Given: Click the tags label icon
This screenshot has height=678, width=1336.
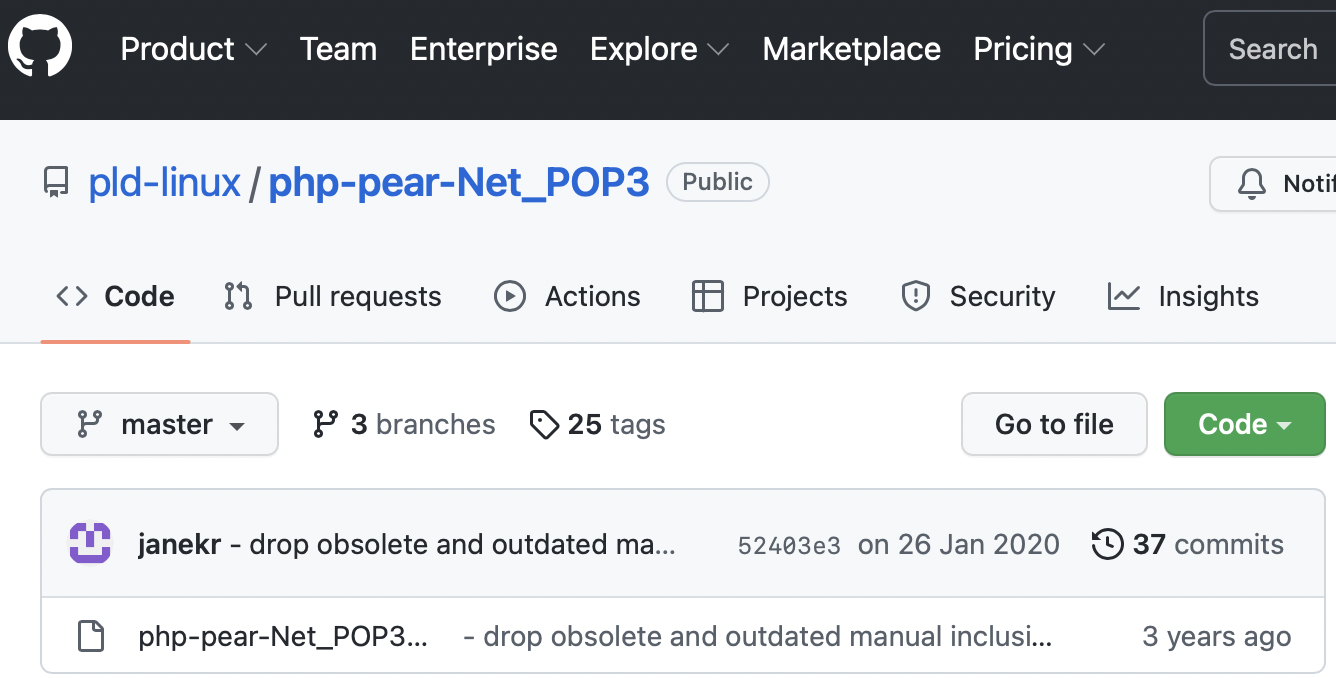Looking at the screenshot, I should (x=543, y=425).
